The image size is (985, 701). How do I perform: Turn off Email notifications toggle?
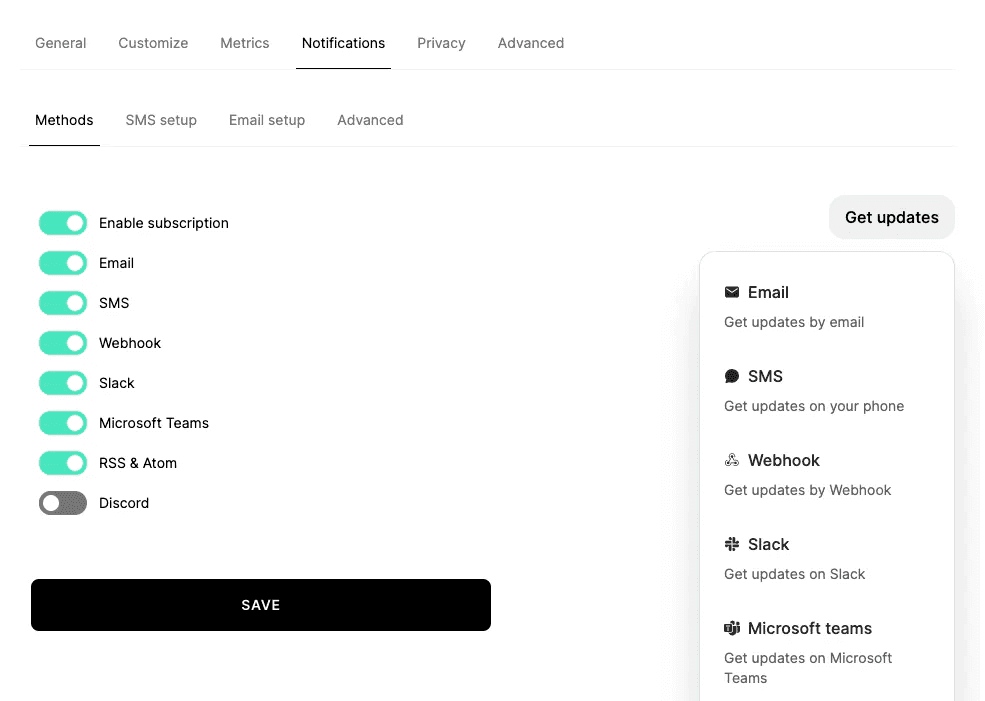[63, 263]
